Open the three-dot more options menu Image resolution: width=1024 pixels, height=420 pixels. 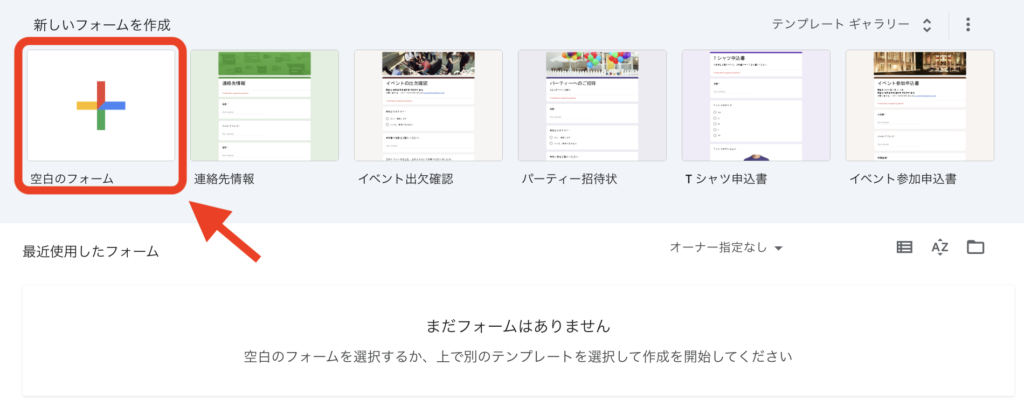click(968, 25)
